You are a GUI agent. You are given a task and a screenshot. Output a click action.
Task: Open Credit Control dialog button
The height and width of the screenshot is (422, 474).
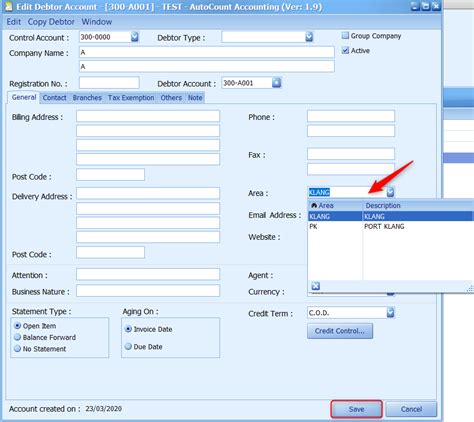click(x=340, y=331)
